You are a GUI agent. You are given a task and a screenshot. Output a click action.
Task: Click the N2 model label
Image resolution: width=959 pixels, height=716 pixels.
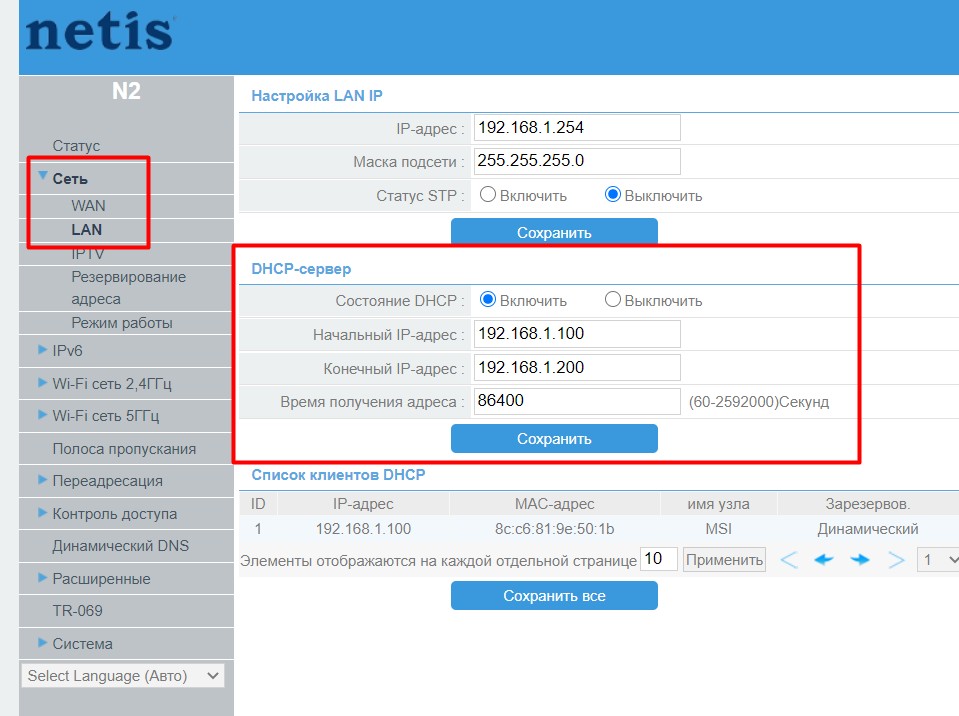[x=126, y=91]
